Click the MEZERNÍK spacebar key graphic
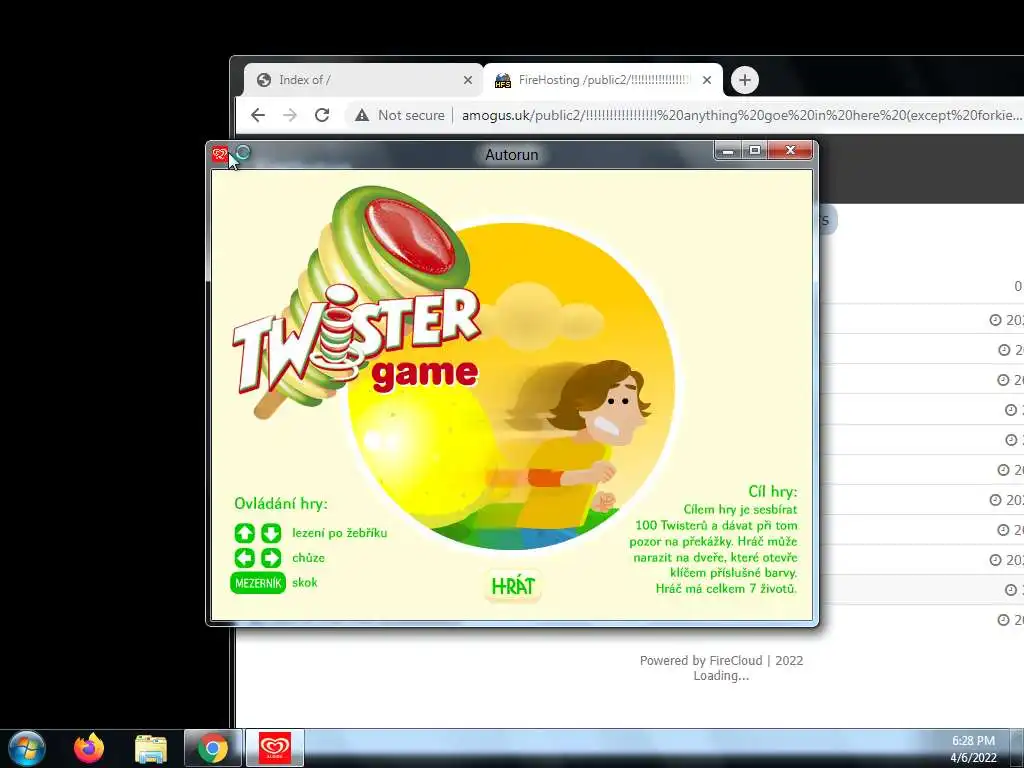 pyautogui.click(x=258, y=583)
